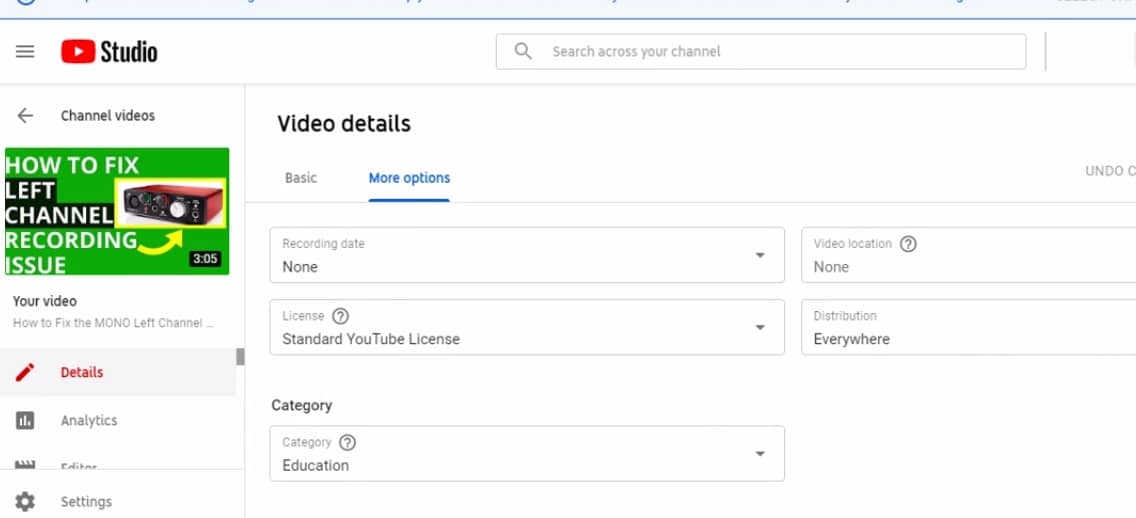The image size is (1136, 518).
Task: Expand the Recording date dropdown
Action: [760, 255]
